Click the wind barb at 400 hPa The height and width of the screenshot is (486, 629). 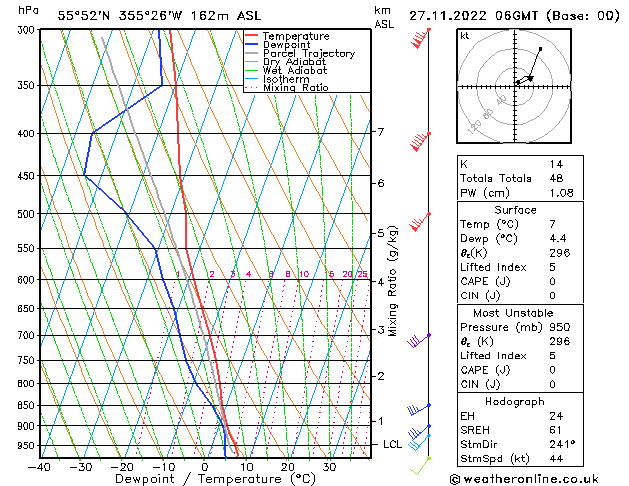pyautogui.click(x=420, y=142)
